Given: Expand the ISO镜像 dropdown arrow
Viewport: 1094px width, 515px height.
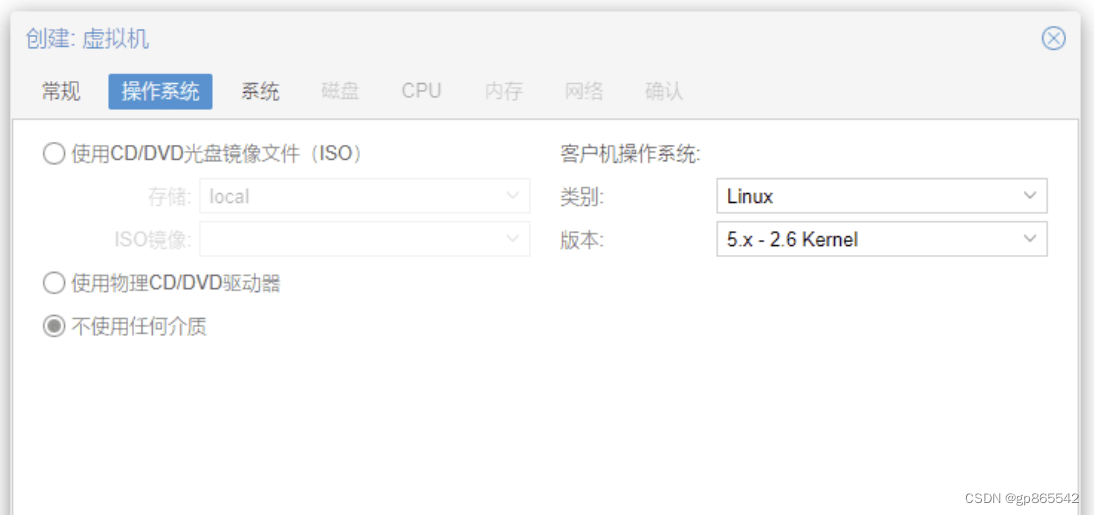Looking at the screenshot, I should pyautogui.click(x=514, y=239).
